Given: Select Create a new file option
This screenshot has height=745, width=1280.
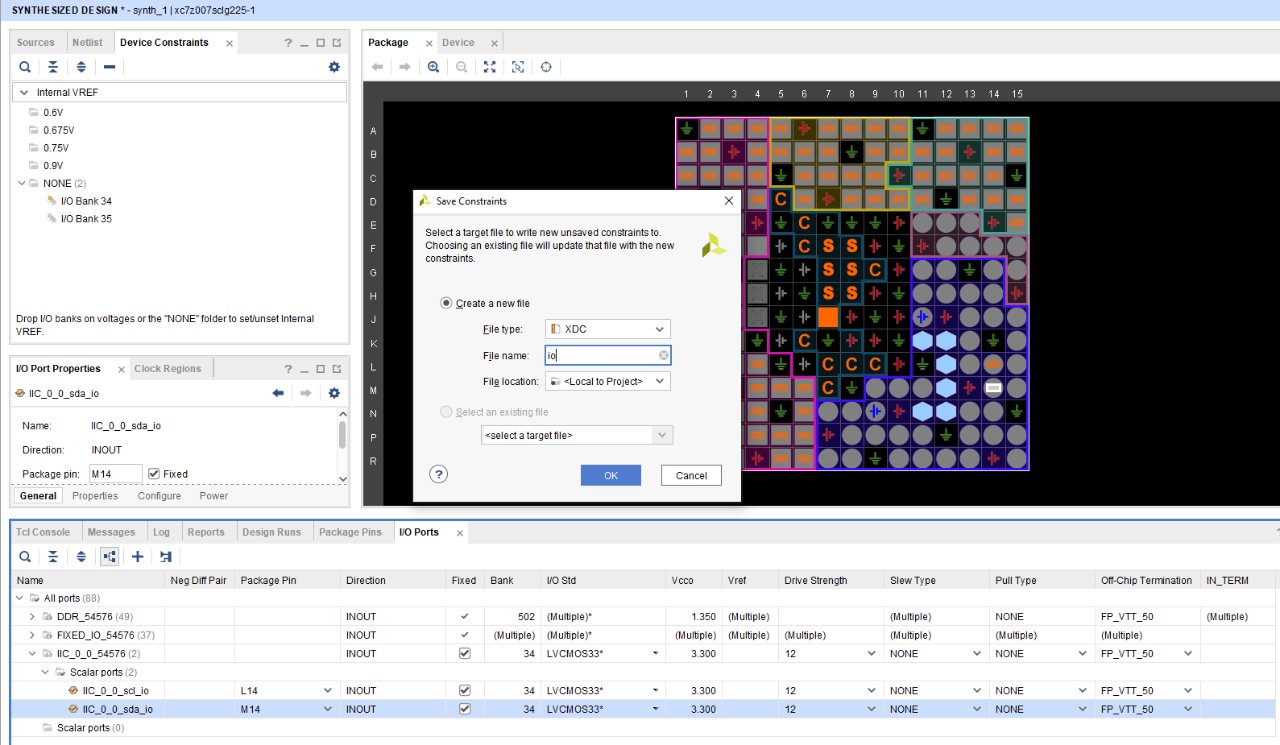Looking at the screenshot, I should coord(446,303).
